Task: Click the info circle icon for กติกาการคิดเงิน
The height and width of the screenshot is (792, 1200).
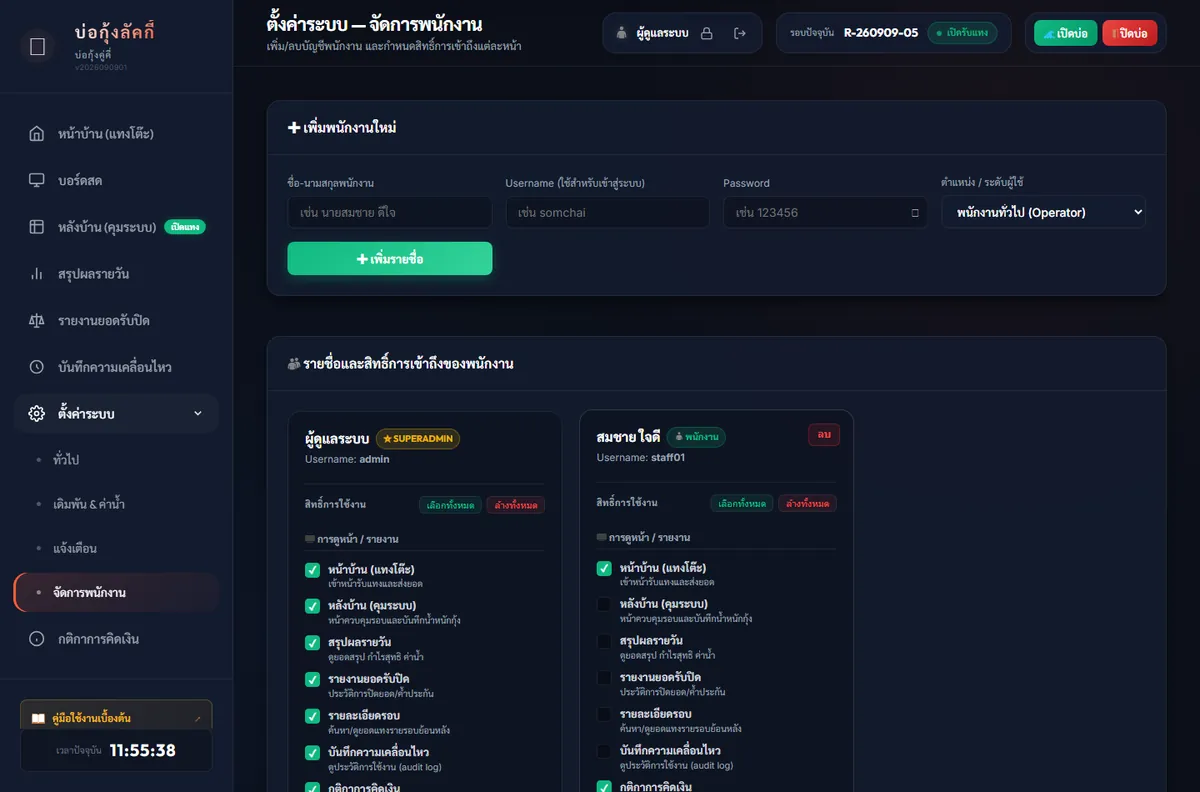Action: (37, 639)
